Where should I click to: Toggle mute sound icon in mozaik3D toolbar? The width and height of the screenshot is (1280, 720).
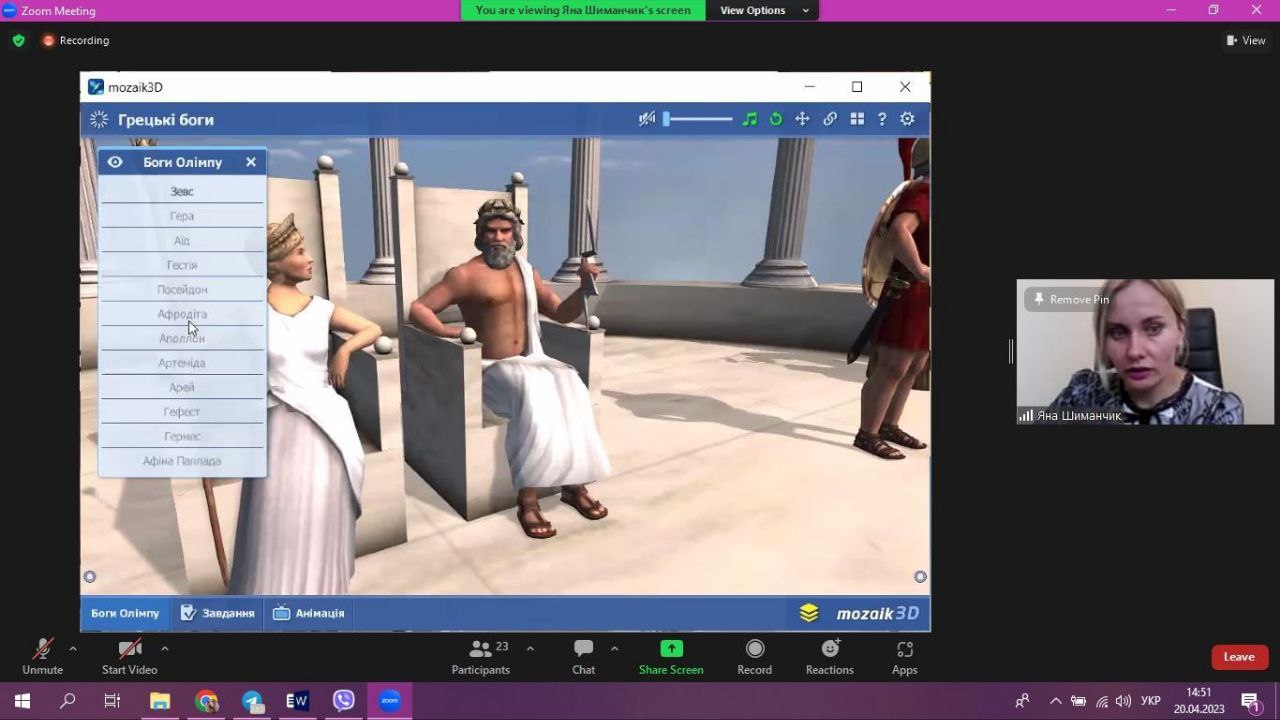pos(647,119)
